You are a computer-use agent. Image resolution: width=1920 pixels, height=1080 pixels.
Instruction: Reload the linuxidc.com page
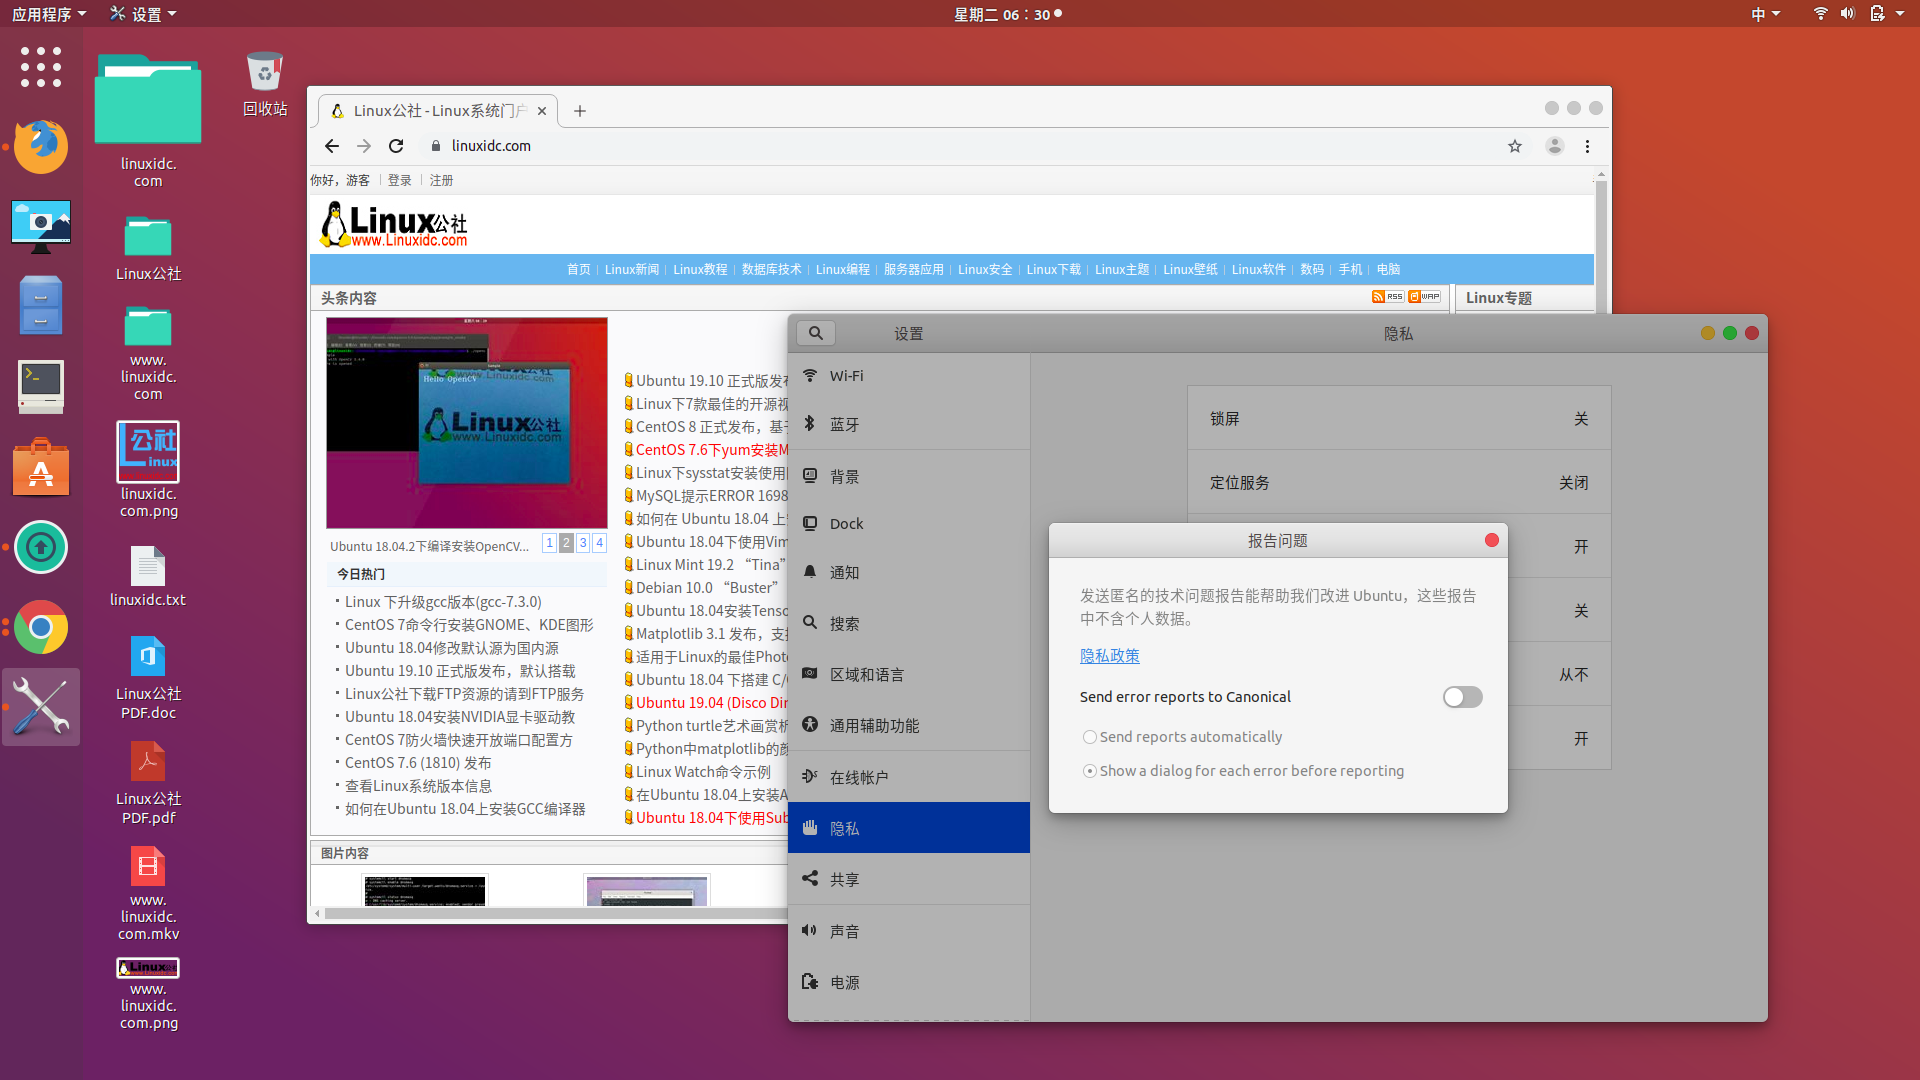pos(396,146)
